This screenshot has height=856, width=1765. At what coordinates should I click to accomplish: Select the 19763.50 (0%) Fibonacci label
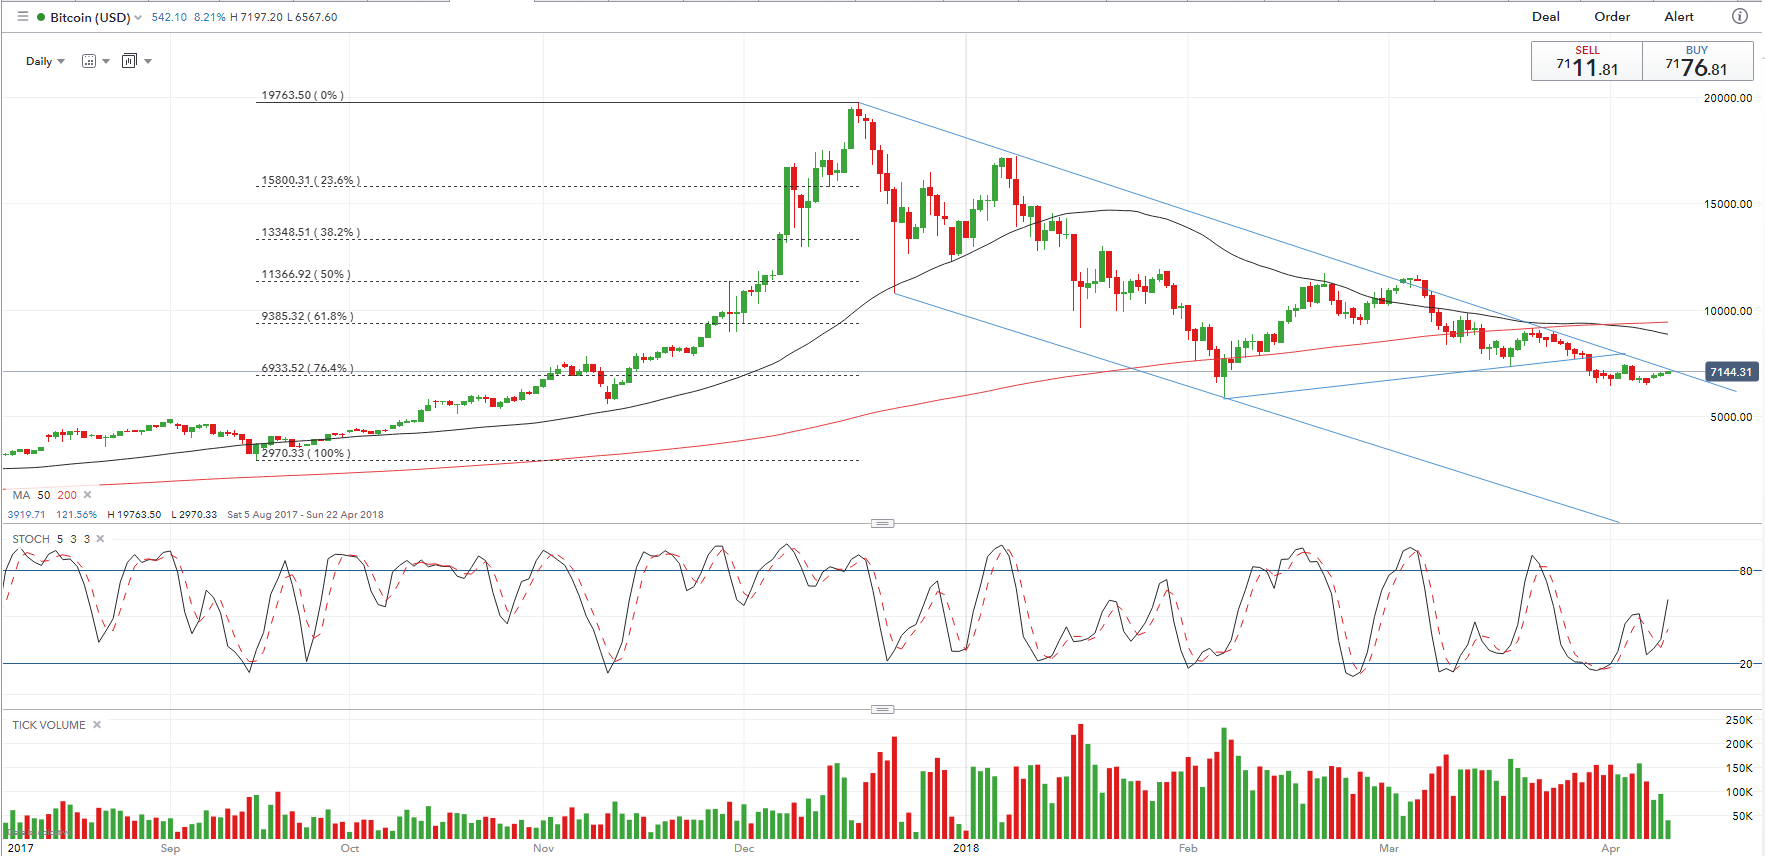[x=302, y=95]
